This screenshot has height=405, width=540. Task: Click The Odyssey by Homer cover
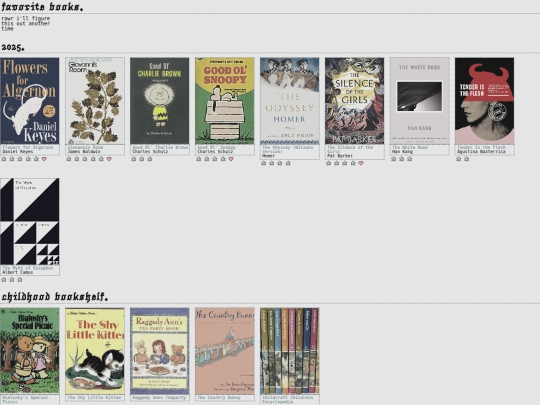click(x=289, y=101)
